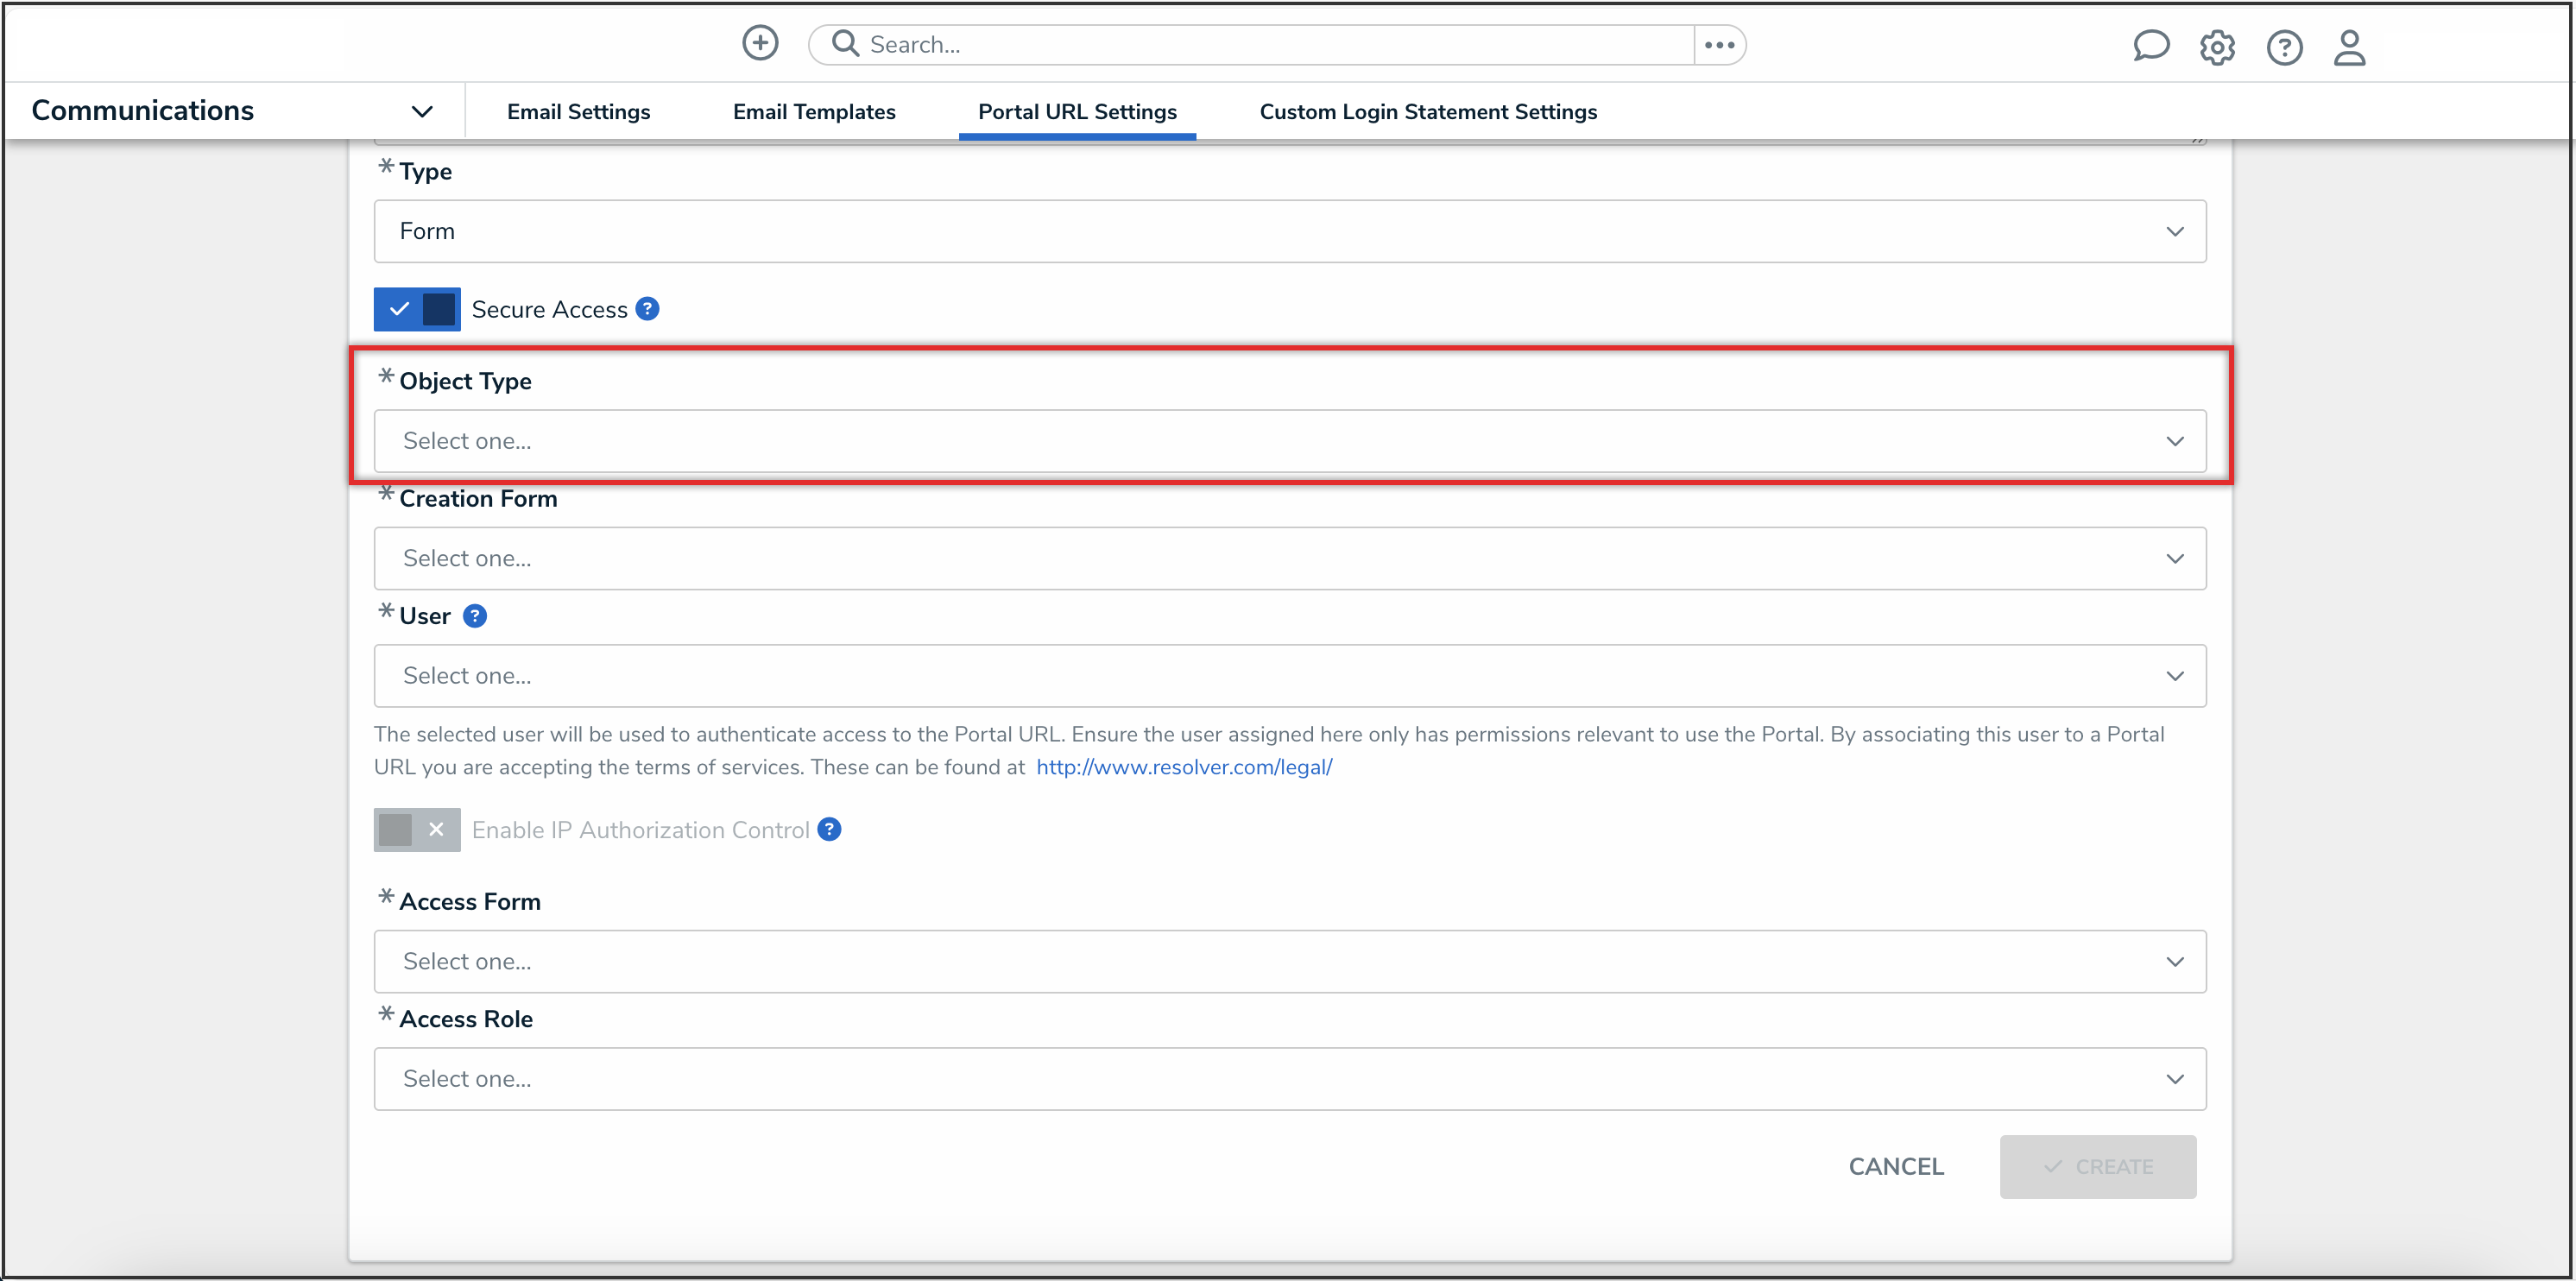The image size is (2576, 1281).
Task: Click the search magnifier icon
Action: tap(845, 44)
